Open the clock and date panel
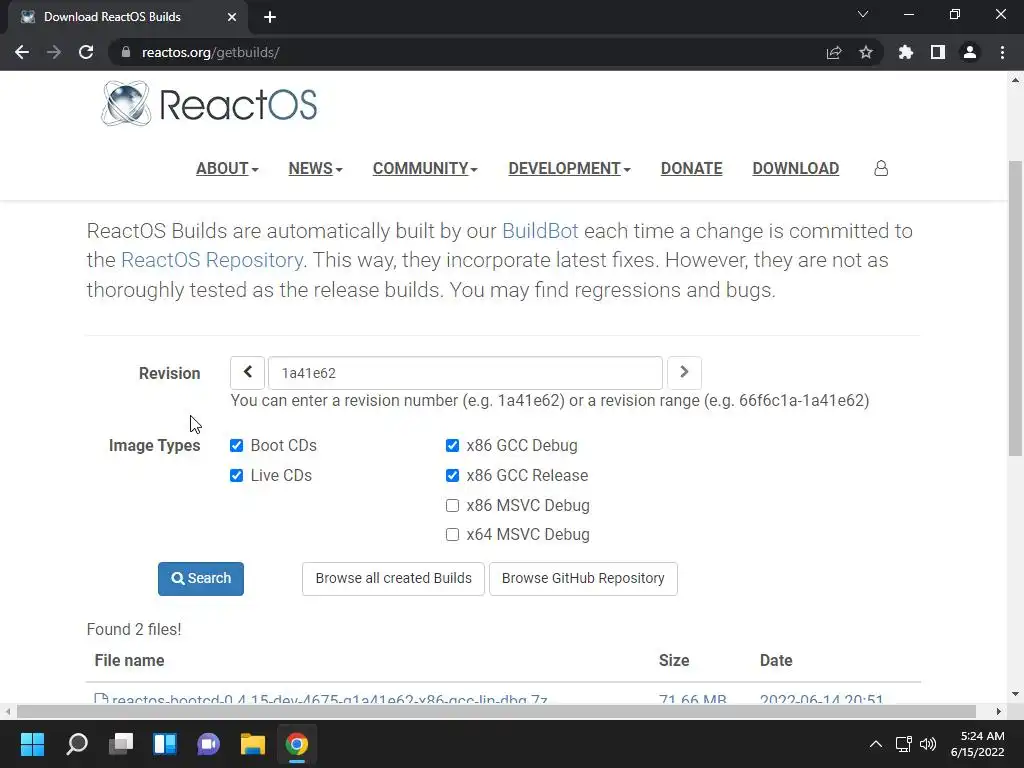 977,744
